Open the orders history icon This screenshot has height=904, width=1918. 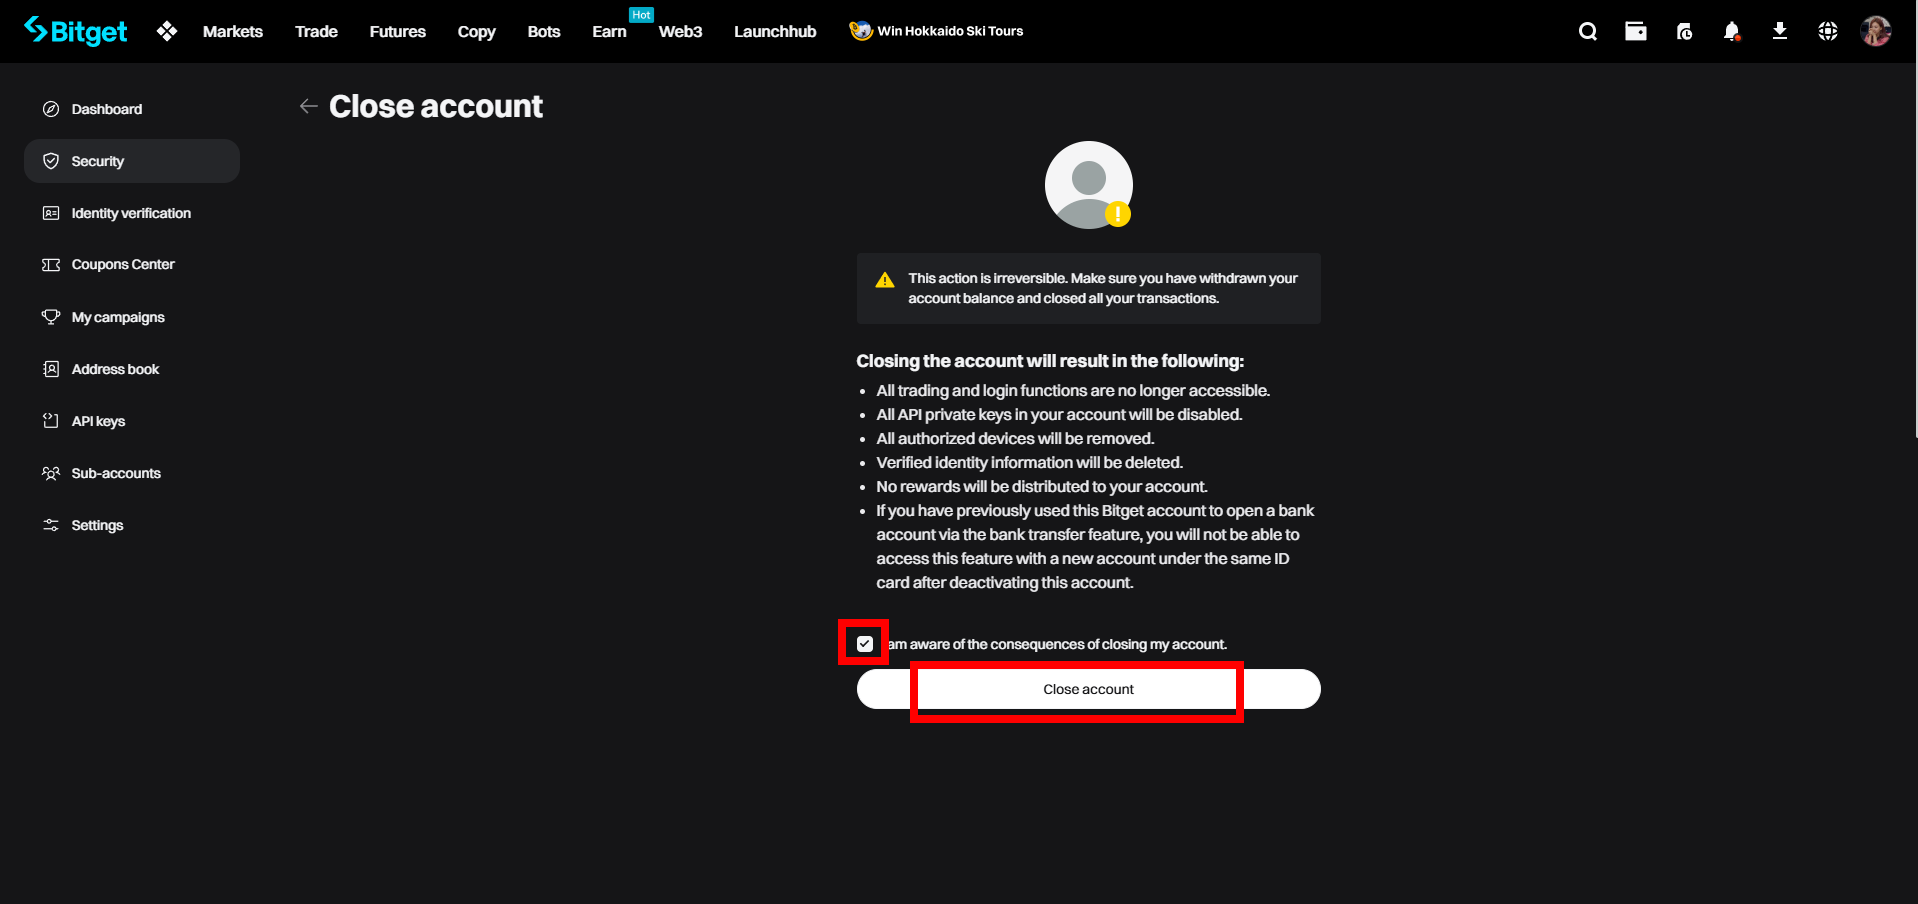tap(1684, 31)
